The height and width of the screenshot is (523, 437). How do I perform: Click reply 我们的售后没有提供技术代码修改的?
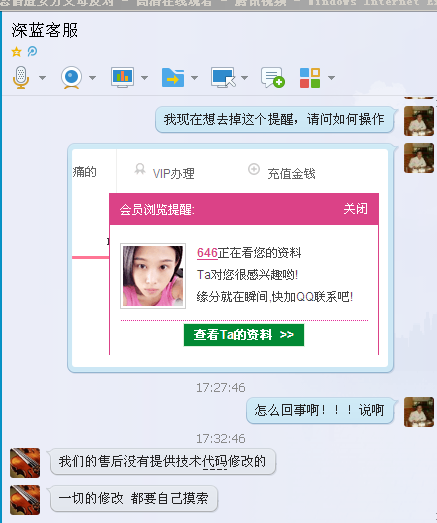pos(162,462)
